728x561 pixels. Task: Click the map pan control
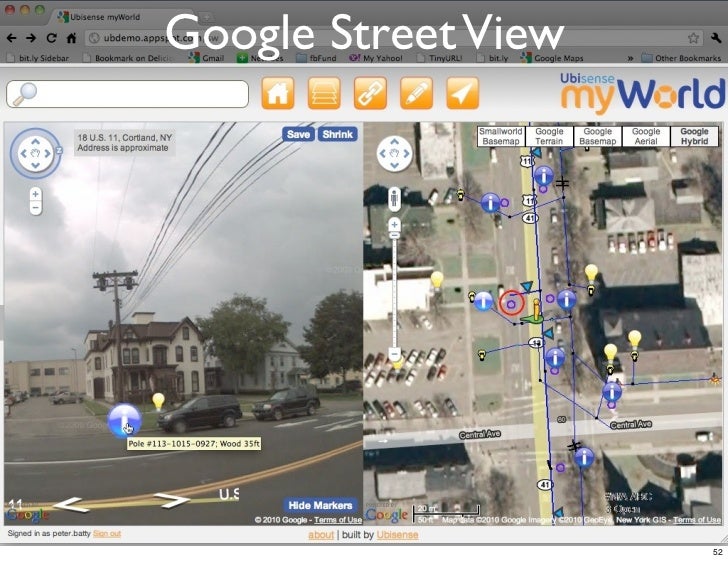pos(395,153)
